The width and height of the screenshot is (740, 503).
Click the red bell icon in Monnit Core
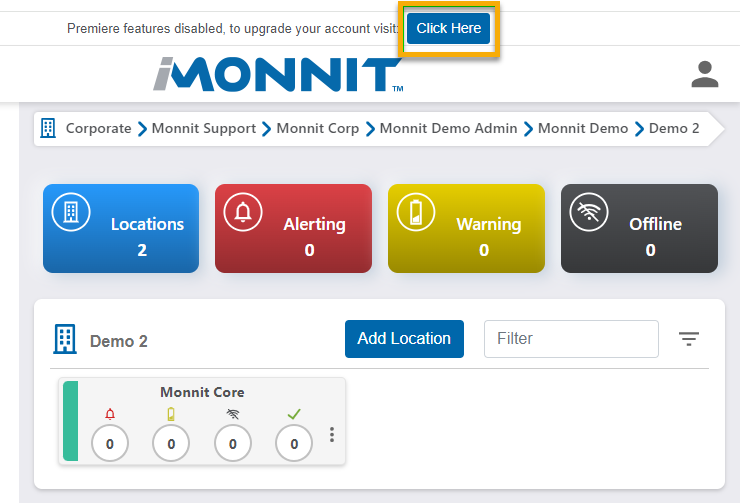coord(110,414)
